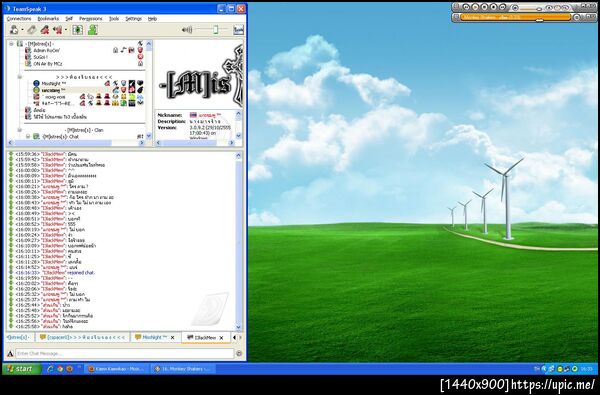Click channel tree scrollbar up arrow

tap(149, 44)
